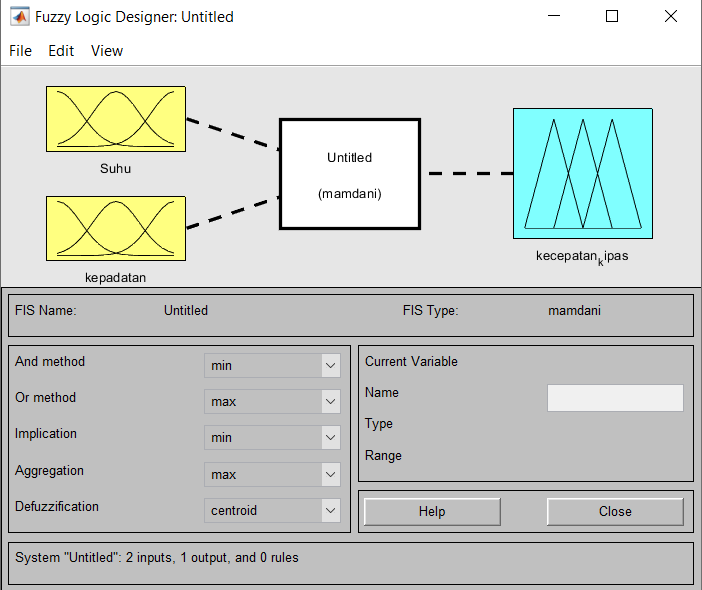The height and width of the screenshot is (590, 702).
Task: Focus the Current Variable Name field
Action: pyautogui.click(x=615, y=398)
